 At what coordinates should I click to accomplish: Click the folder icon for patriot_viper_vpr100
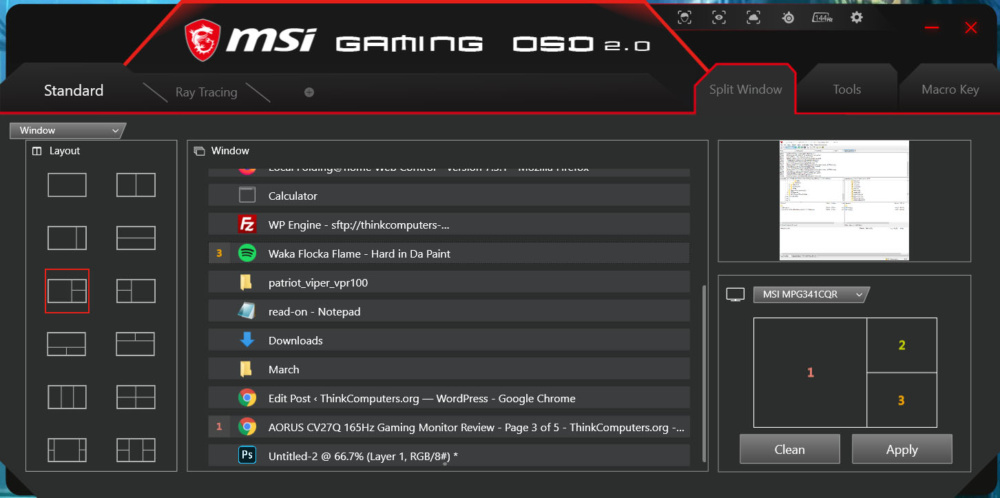pos(246,282)
